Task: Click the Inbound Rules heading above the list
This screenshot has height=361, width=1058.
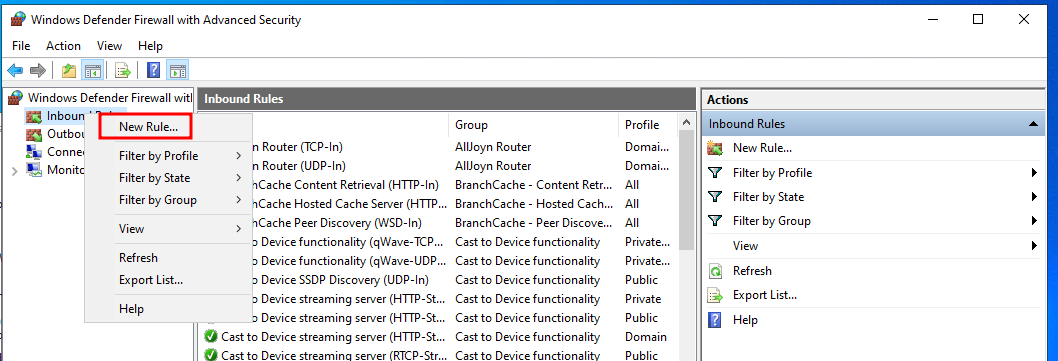Action: (x=244, y=99)
